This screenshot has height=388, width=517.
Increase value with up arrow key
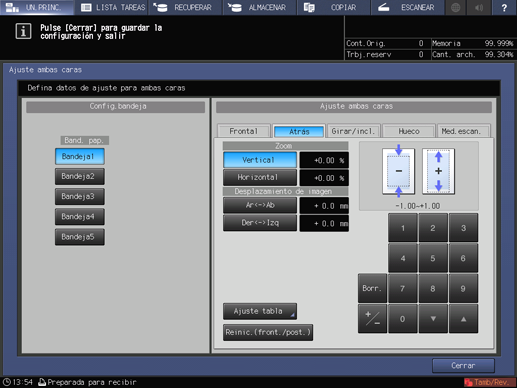463,319
